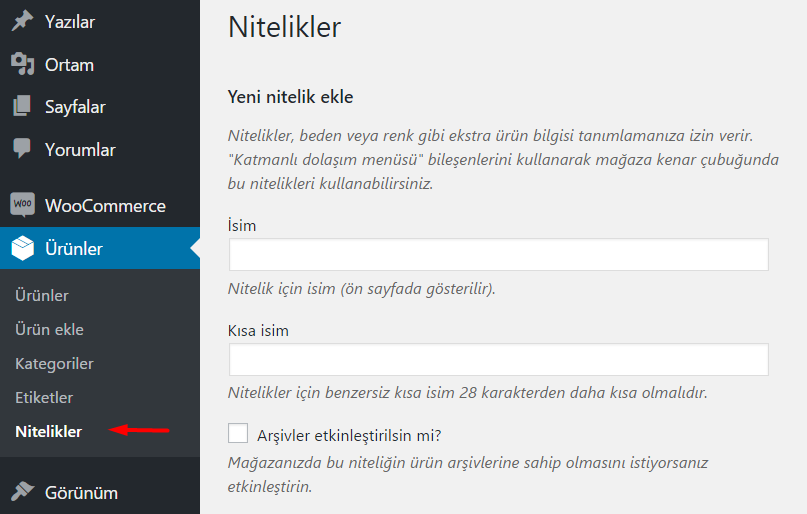Click the Görünüm paintbrush icon

23,492
